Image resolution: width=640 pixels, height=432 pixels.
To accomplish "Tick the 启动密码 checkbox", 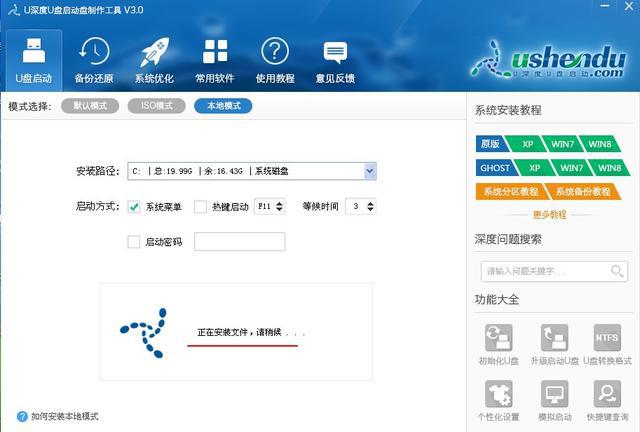I will (134, 242).
